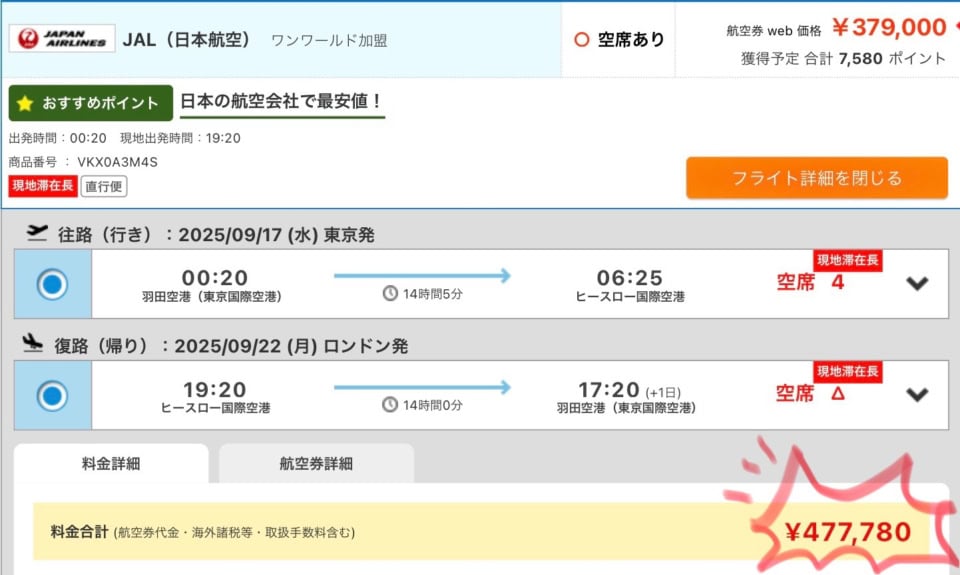Viewport: 960px width, 575px height.
Task: Click the ¥379,000 web price
Action: coord(890,27)
